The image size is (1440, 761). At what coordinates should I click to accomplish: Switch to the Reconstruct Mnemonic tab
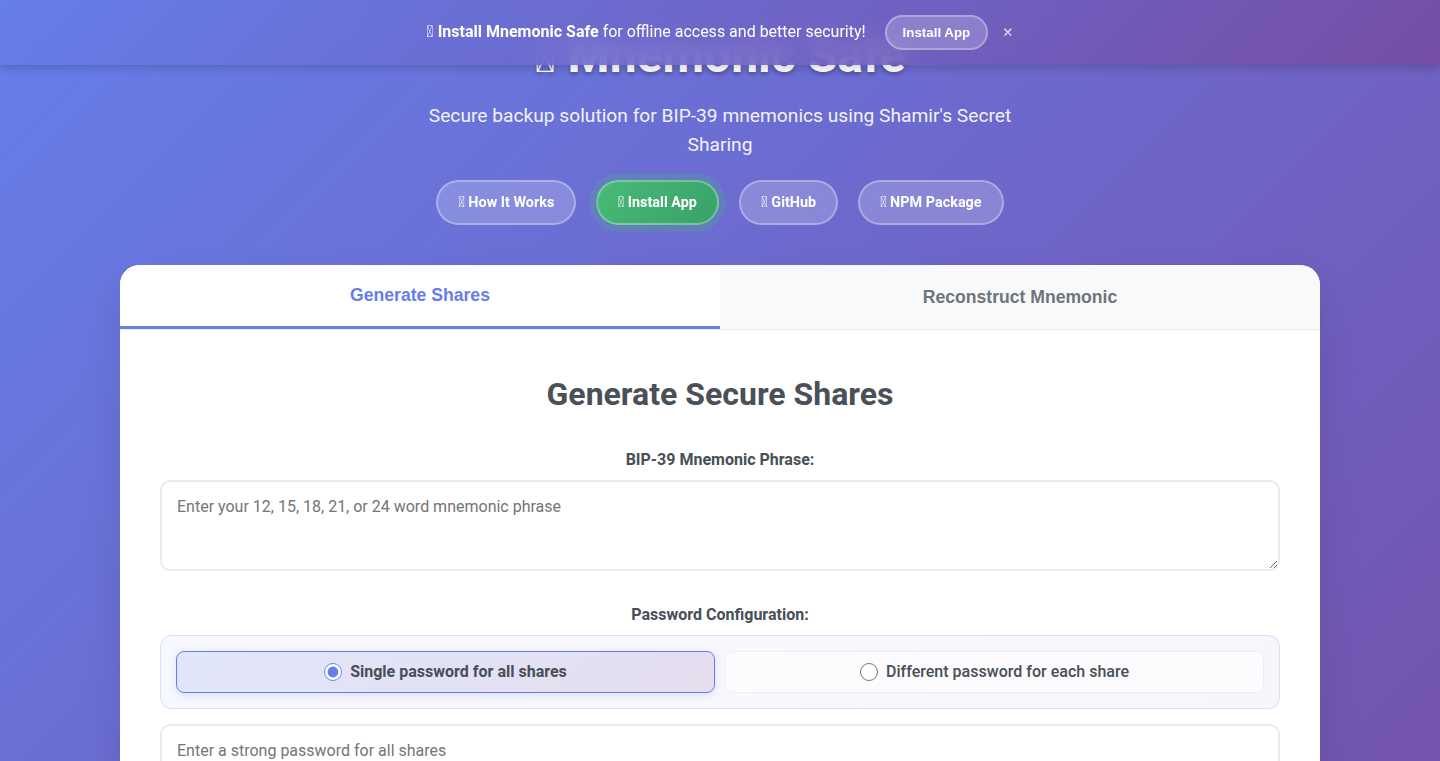pyautogui.click(x=1020, y=297)
